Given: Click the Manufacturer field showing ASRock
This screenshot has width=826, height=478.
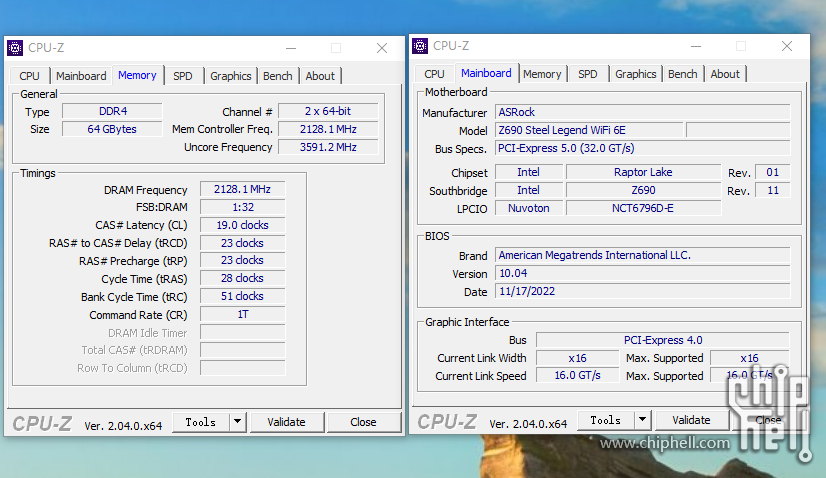Looking at the screenshot, I should point(643,112).
